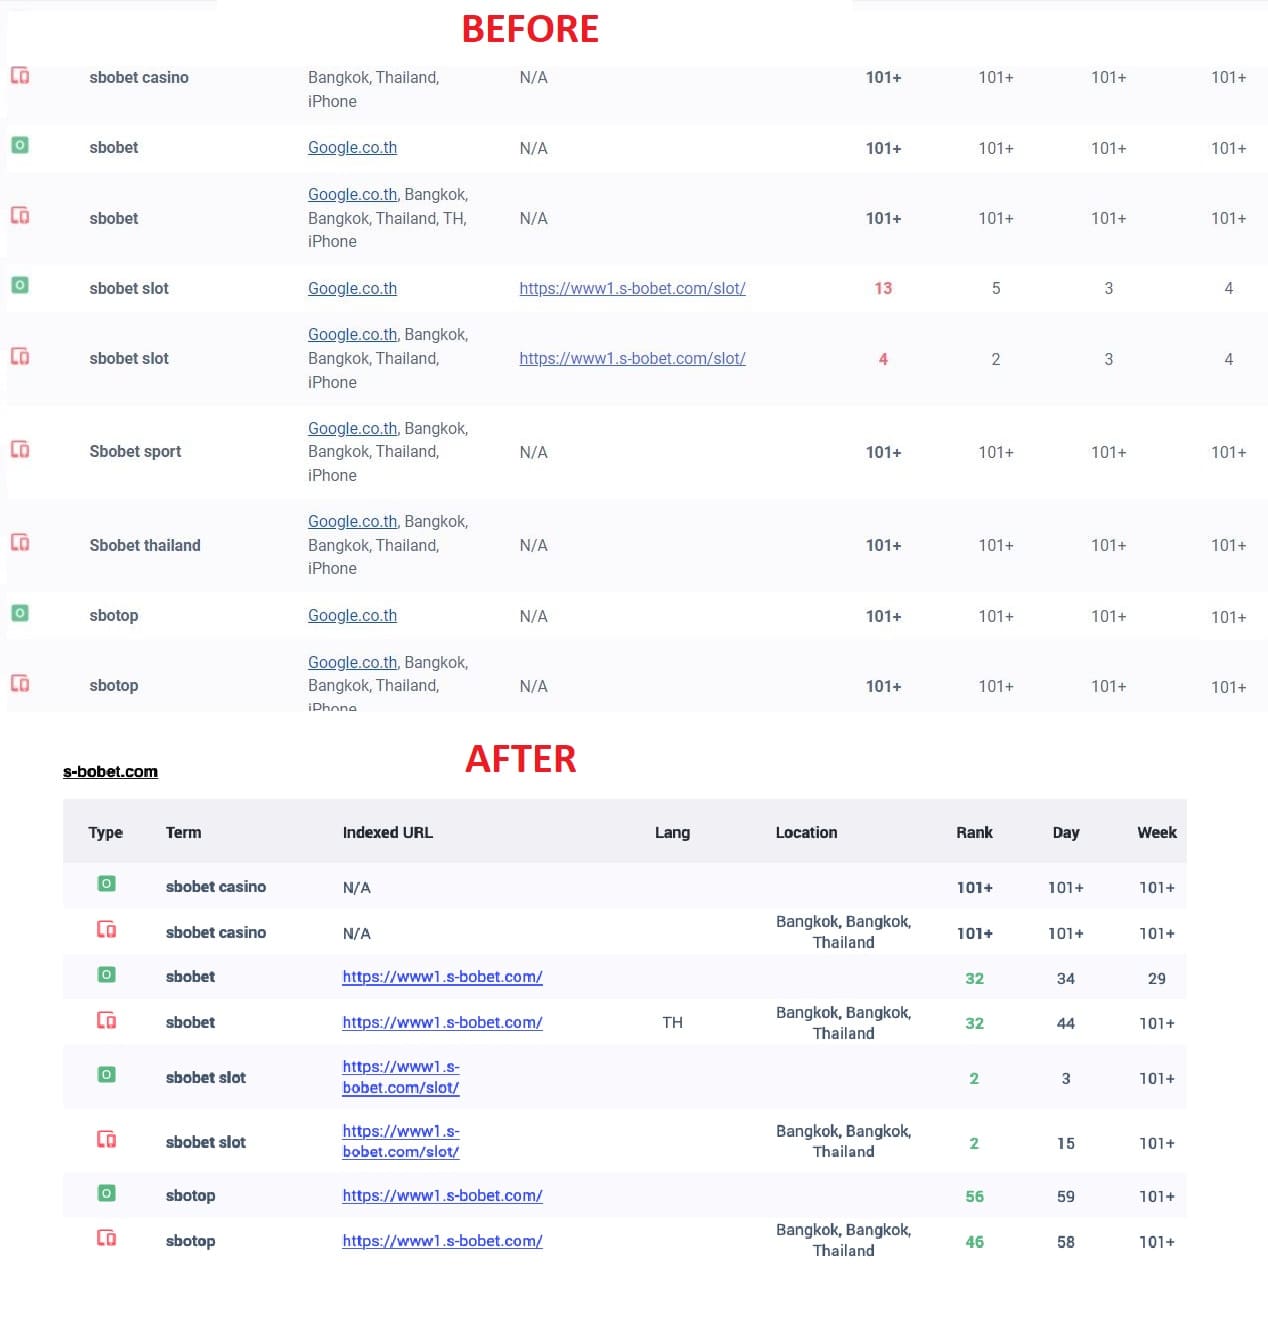1268x1334 pixels.
Task: Open slot URL in mobile sbobet slot row, BEFORE table
Action: click(632, 359)
